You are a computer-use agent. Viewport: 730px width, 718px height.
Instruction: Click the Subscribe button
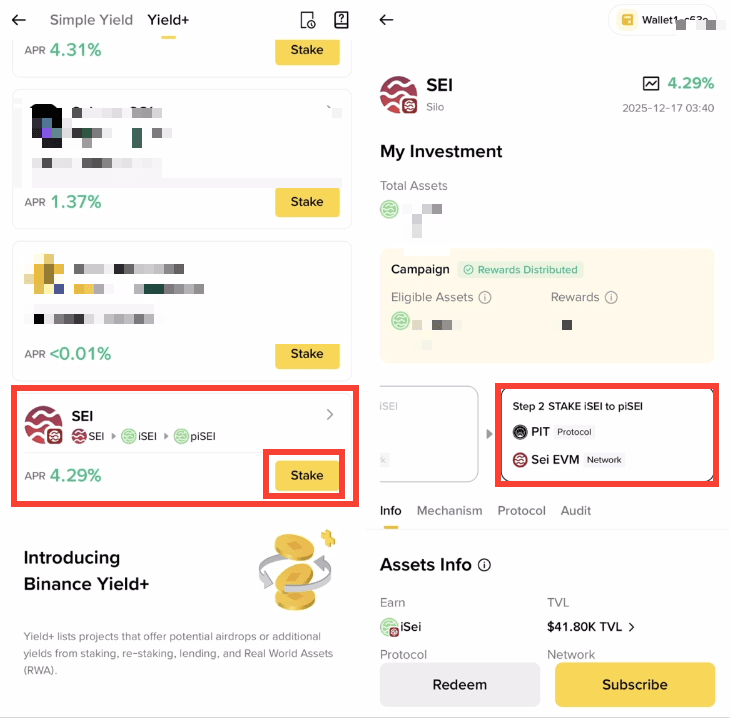click(635, 684)
